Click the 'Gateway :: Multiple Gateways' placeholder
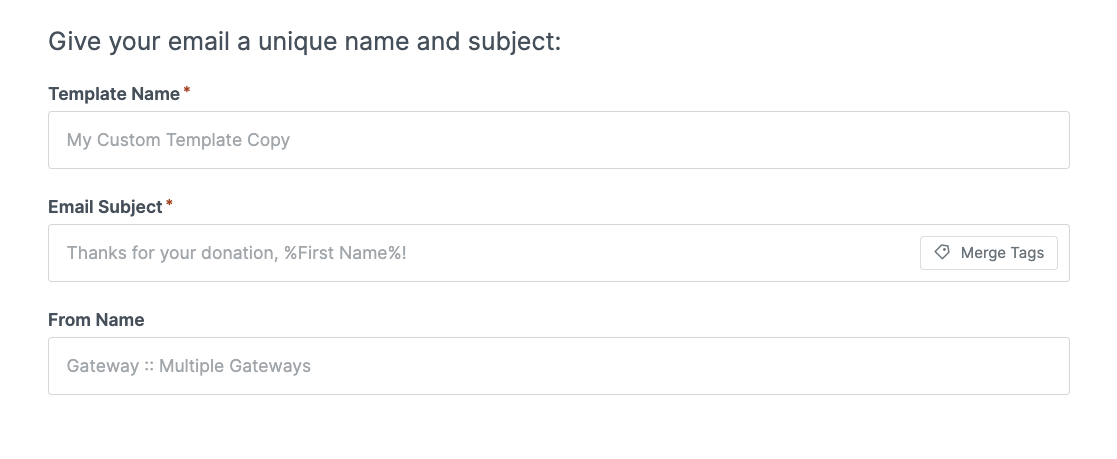Image resolution: width=1117 pixels, height=459 pixels. point(189,366)
